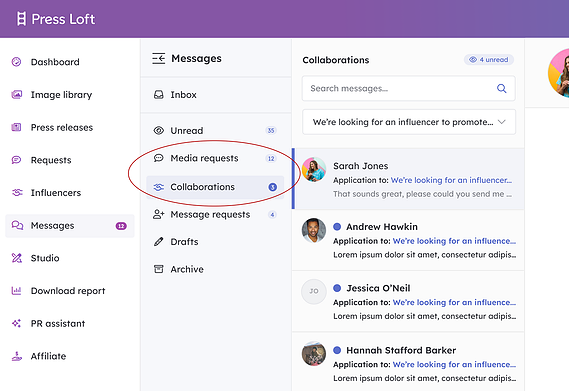
Task: Click Andrew Hawkin's avatar
Action: (314, 230)
